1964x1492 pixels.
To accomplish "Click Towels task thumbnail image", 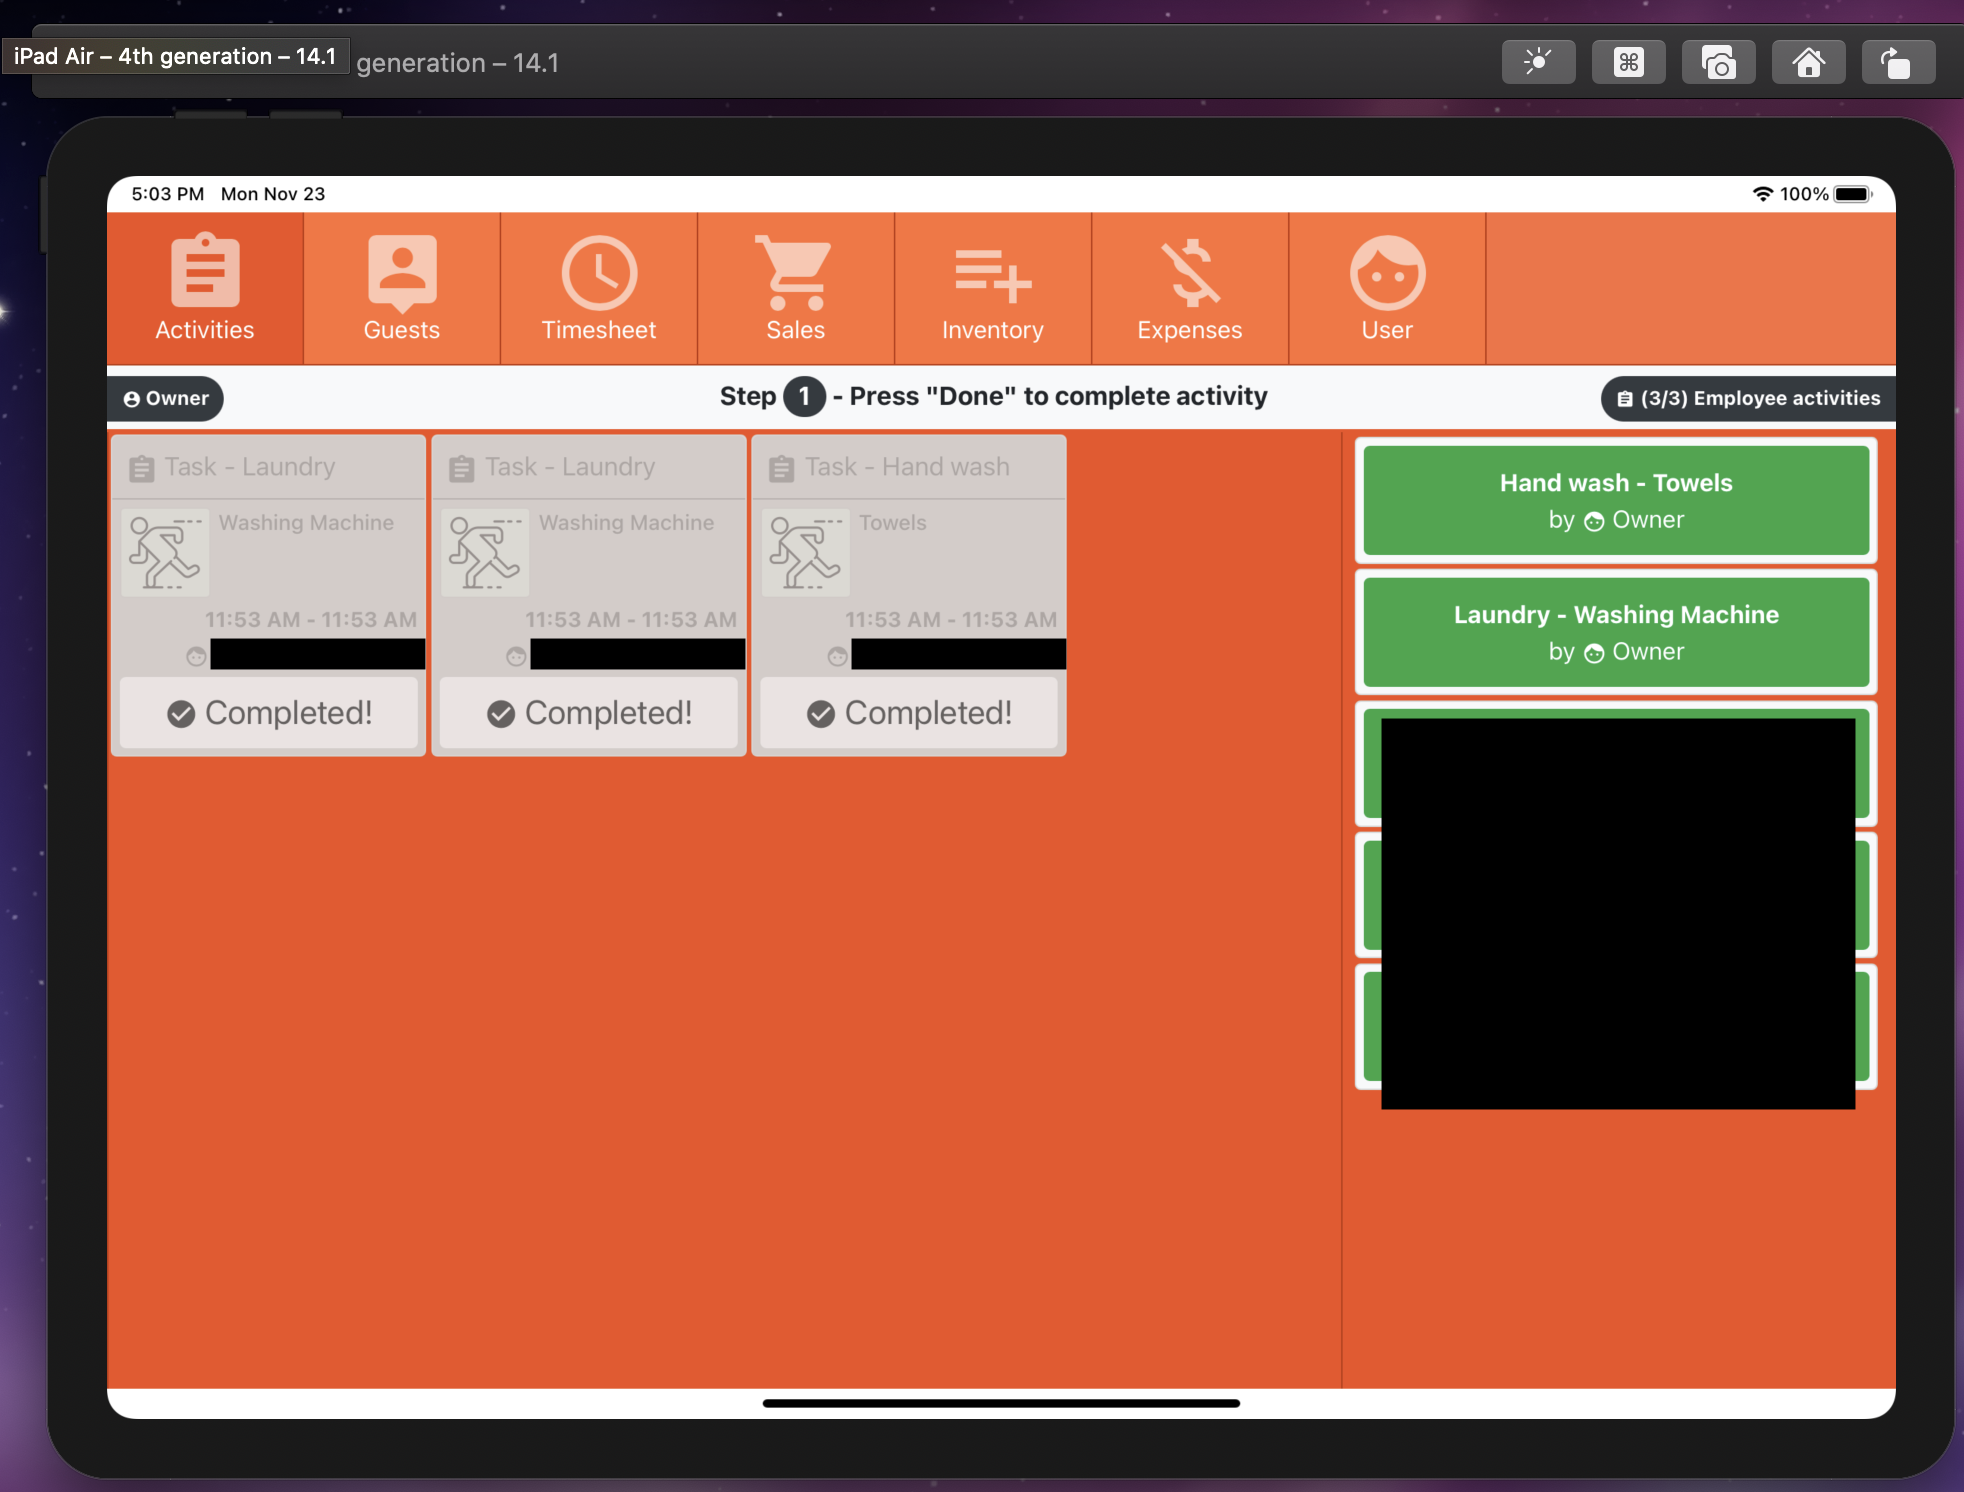I will [805, 553].
